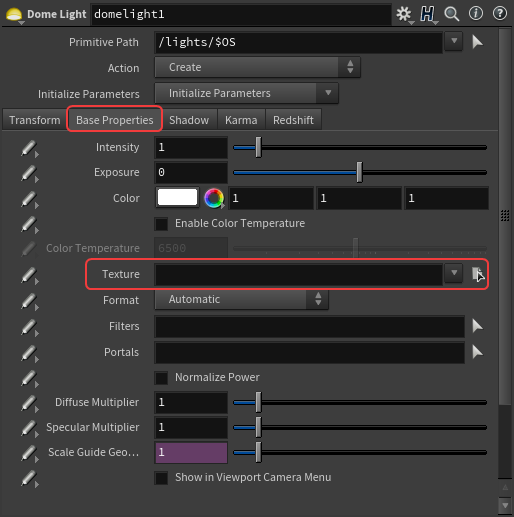Viewport: 514px width, 517px height.
Task: Click the Intensity value field
Action: pyautogui.click(x=191, y=147)
